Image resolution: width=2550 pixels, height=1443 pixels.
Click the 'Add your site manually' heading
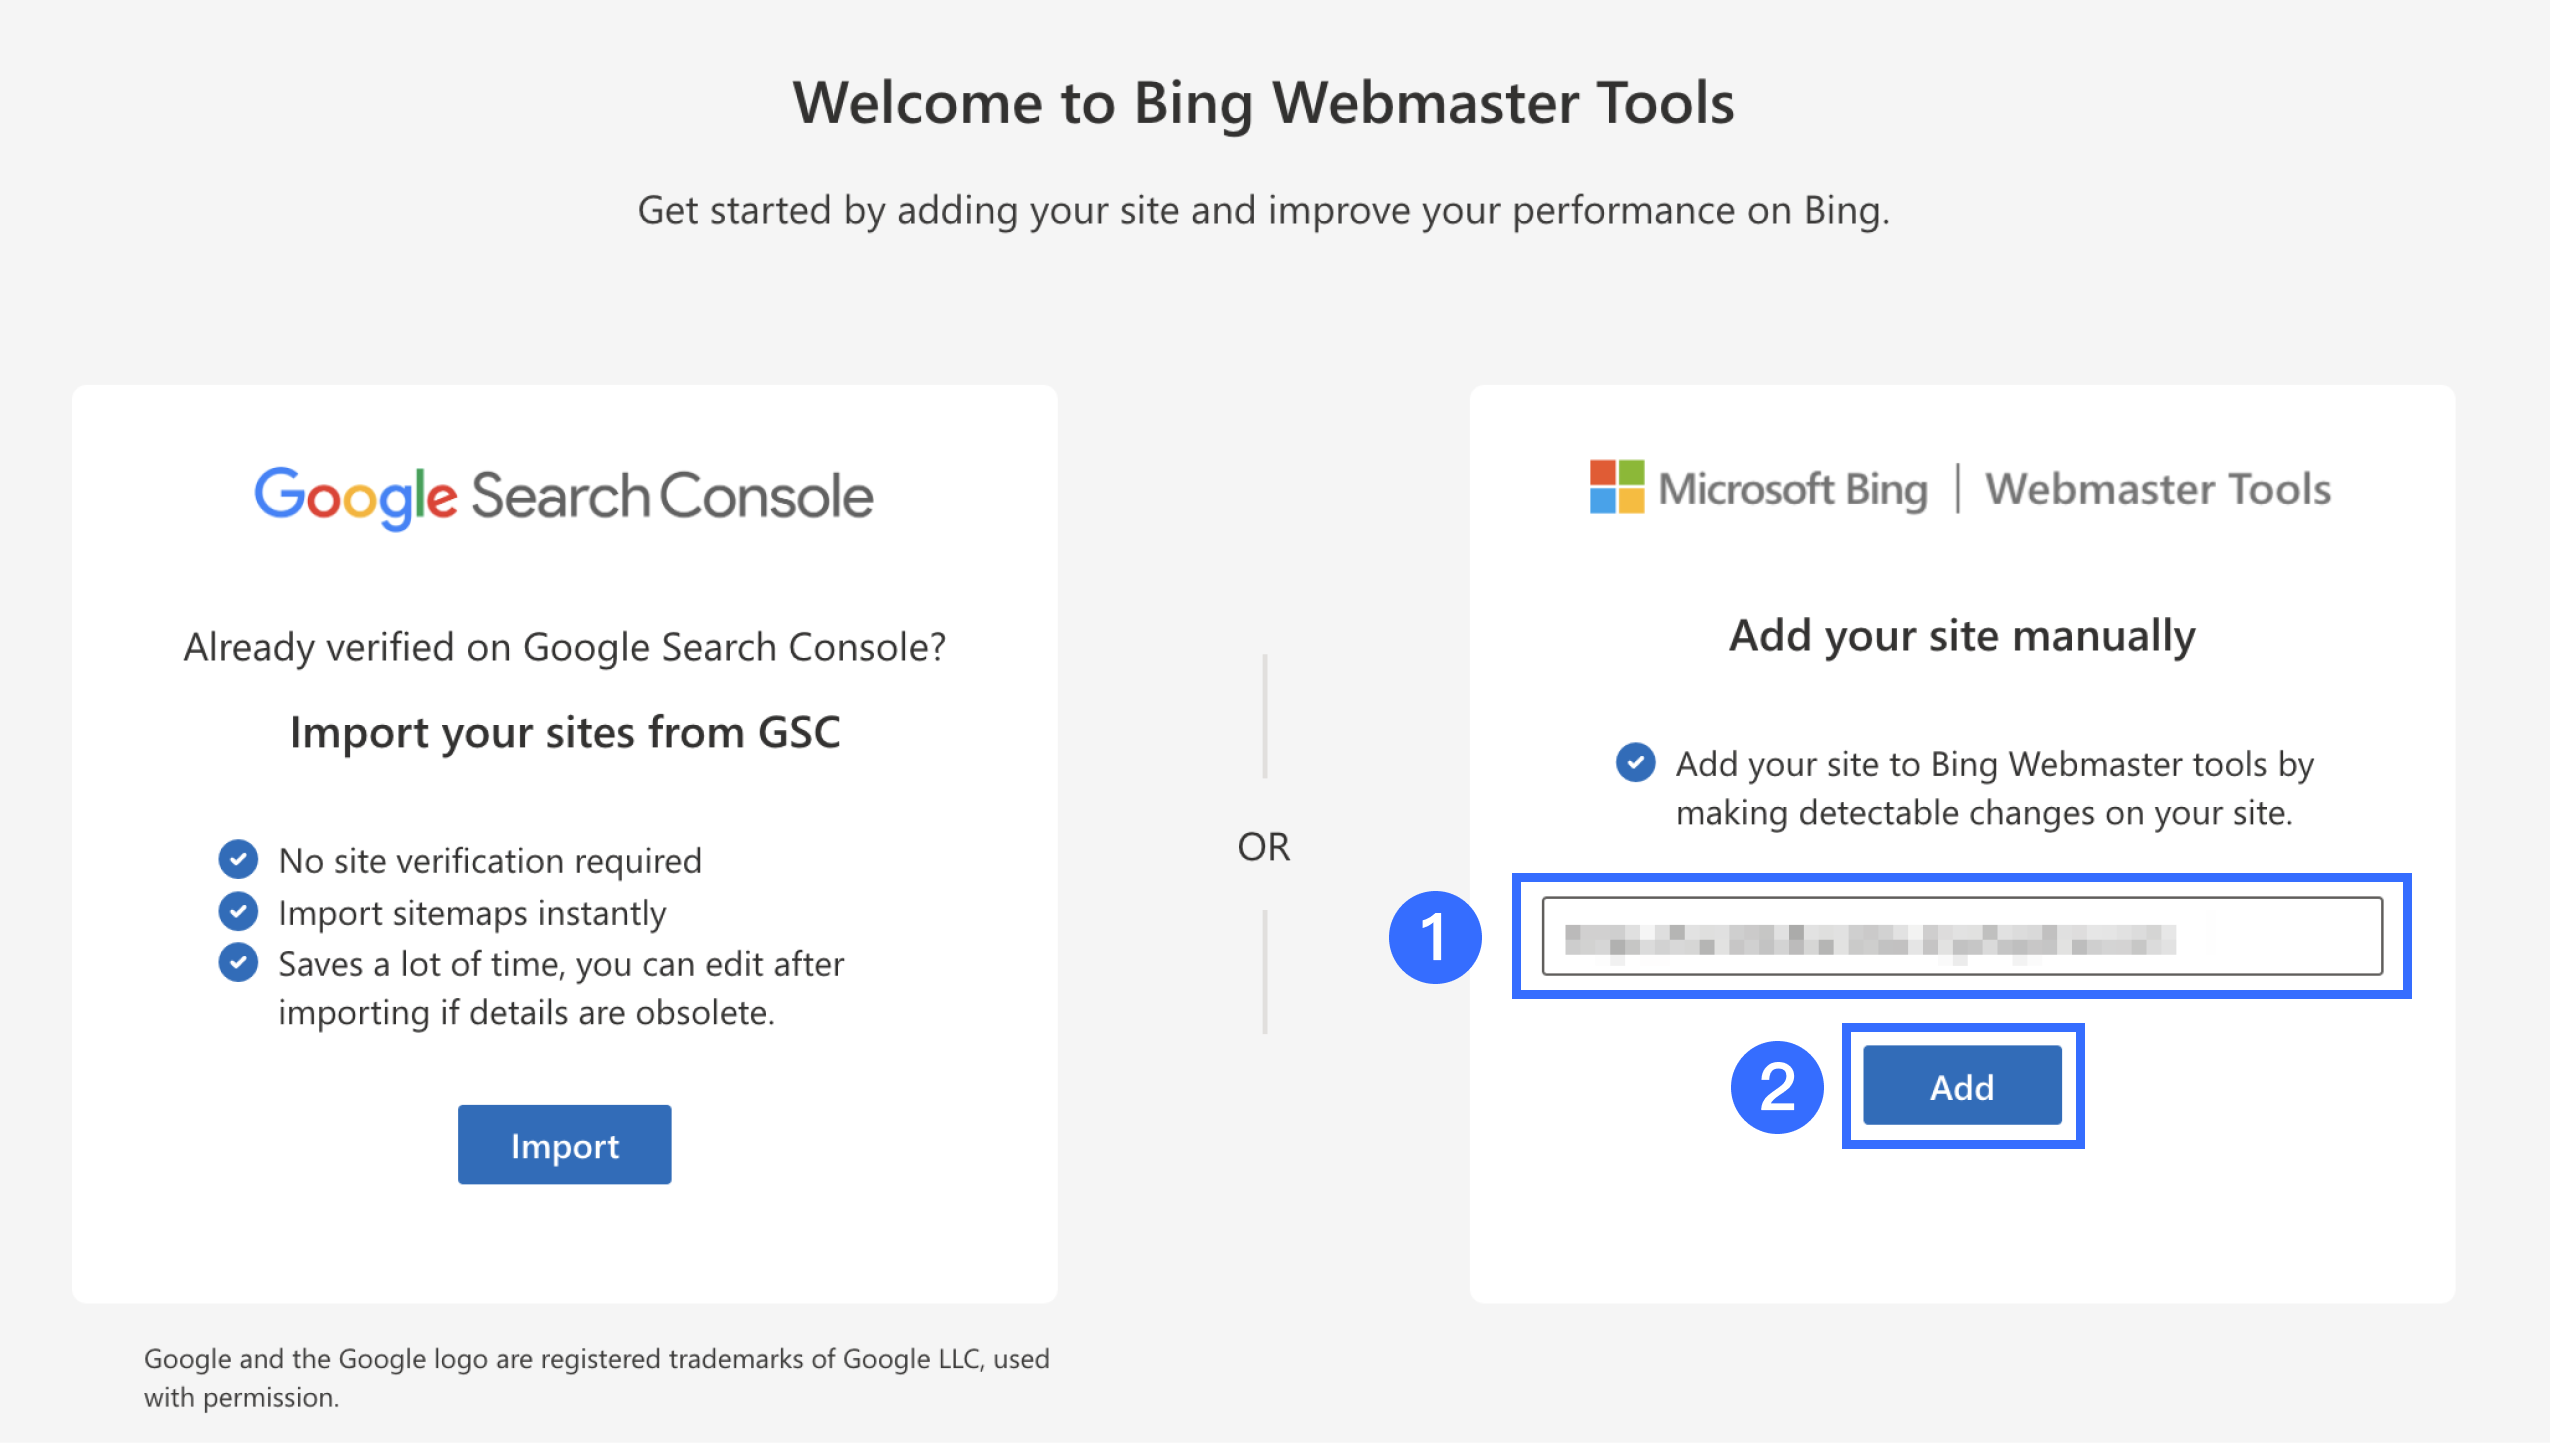(1962, 636)
